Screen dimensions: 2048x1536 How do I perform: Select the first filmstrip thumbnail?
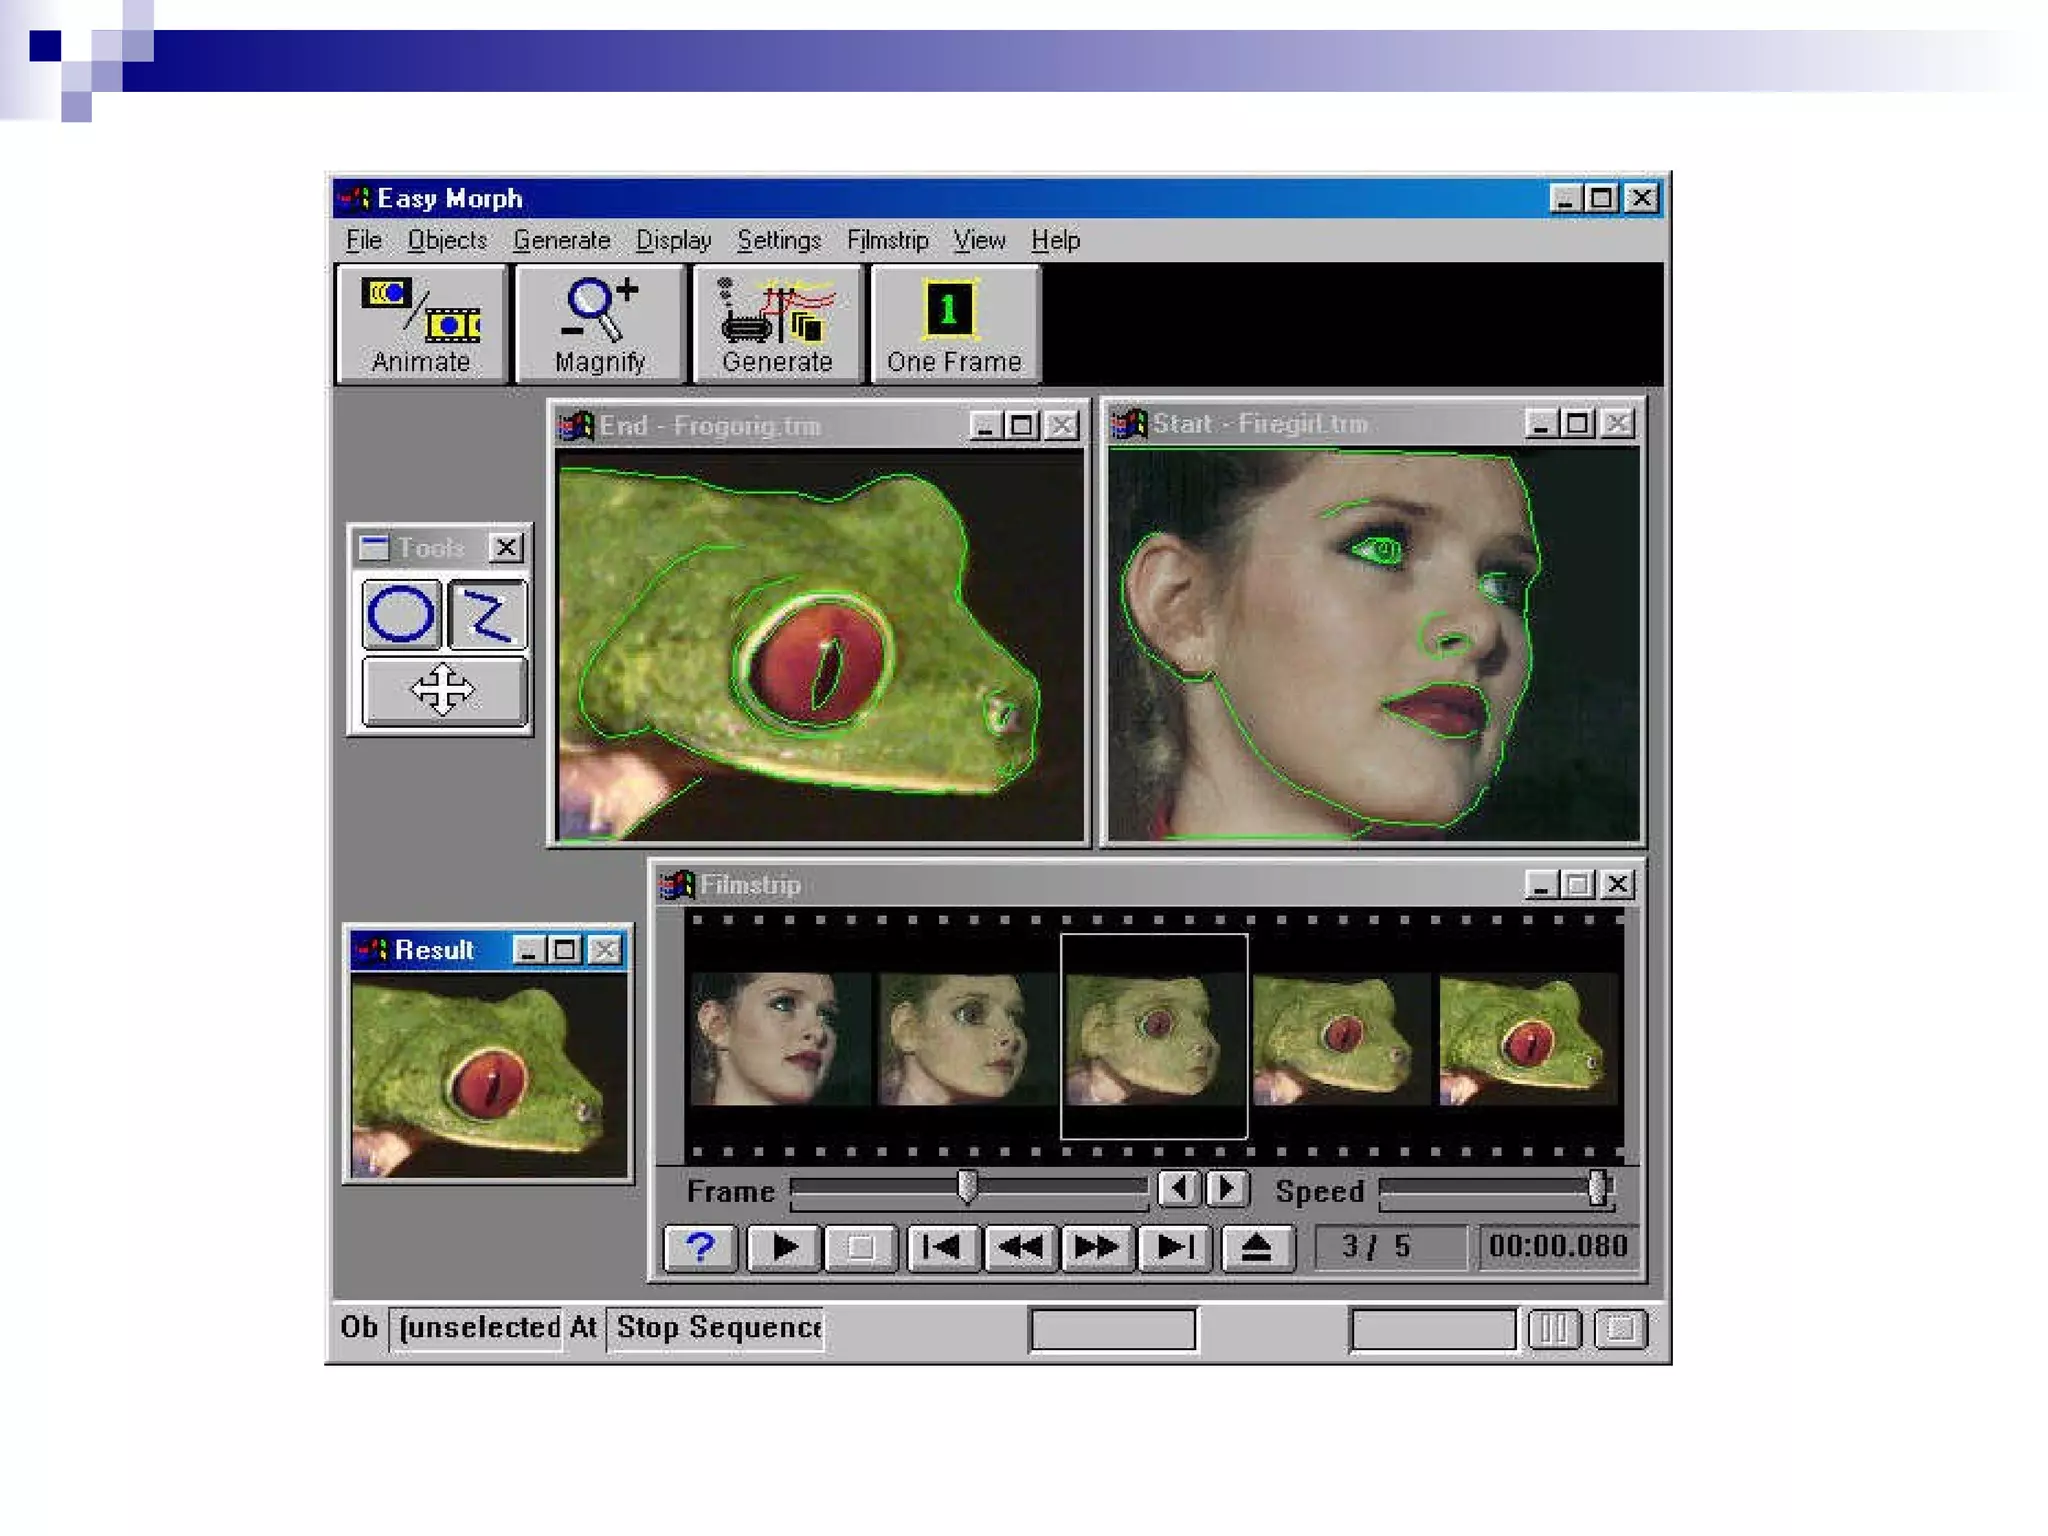(779, 1038)
